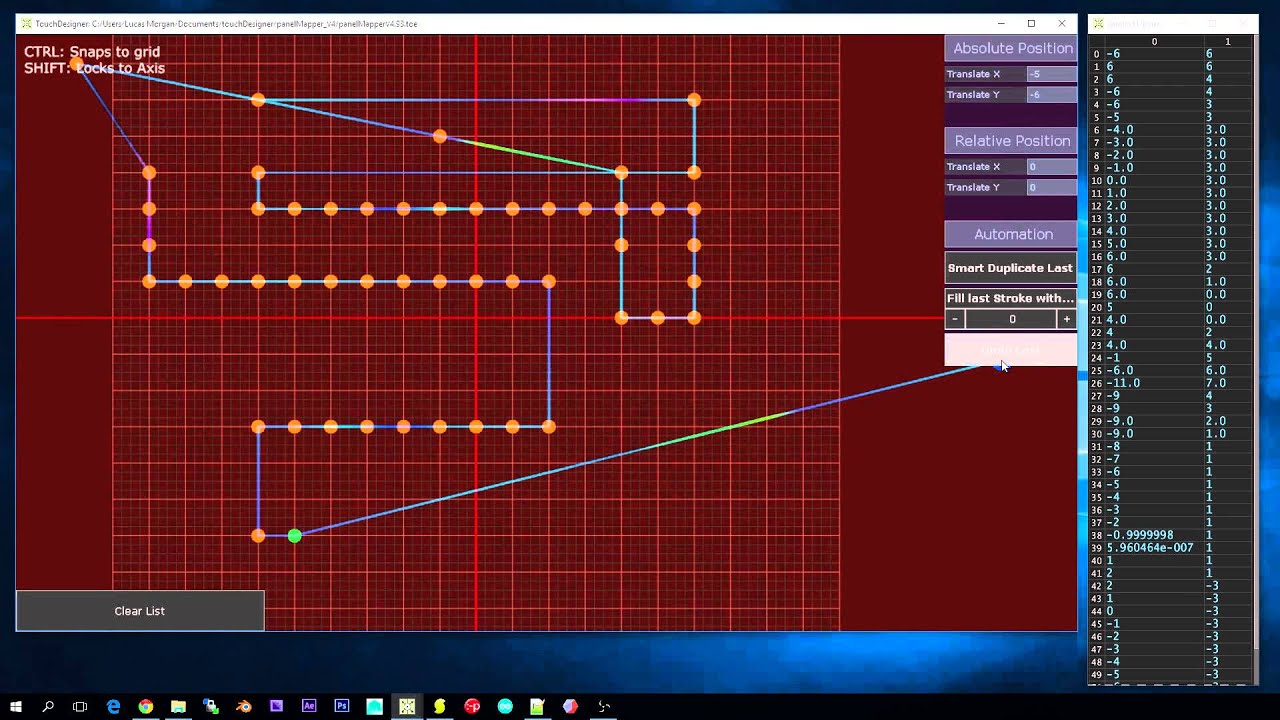Open After Effects from the taskbar

click(x=309, y=706)
